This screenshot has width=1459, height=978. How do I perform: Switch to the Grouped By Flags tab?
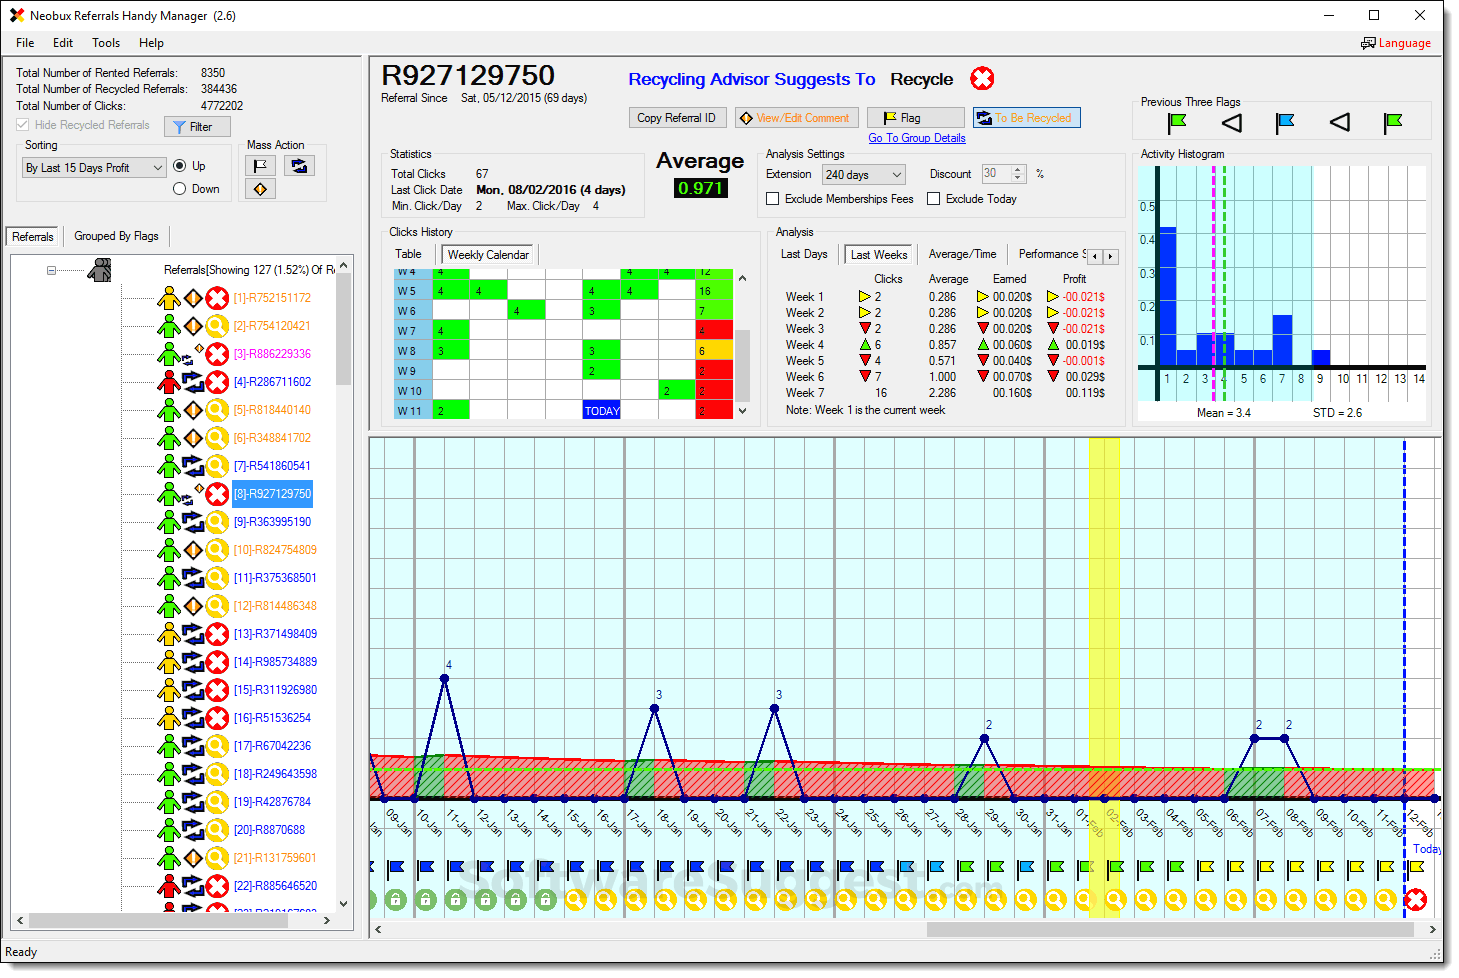click(116, 236)
